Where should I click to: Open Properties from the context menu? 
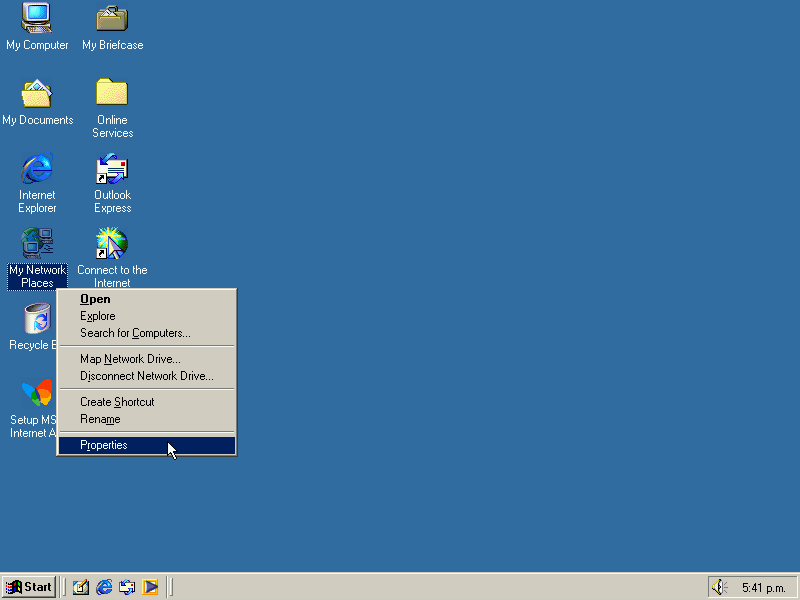(x=146, y=445)
